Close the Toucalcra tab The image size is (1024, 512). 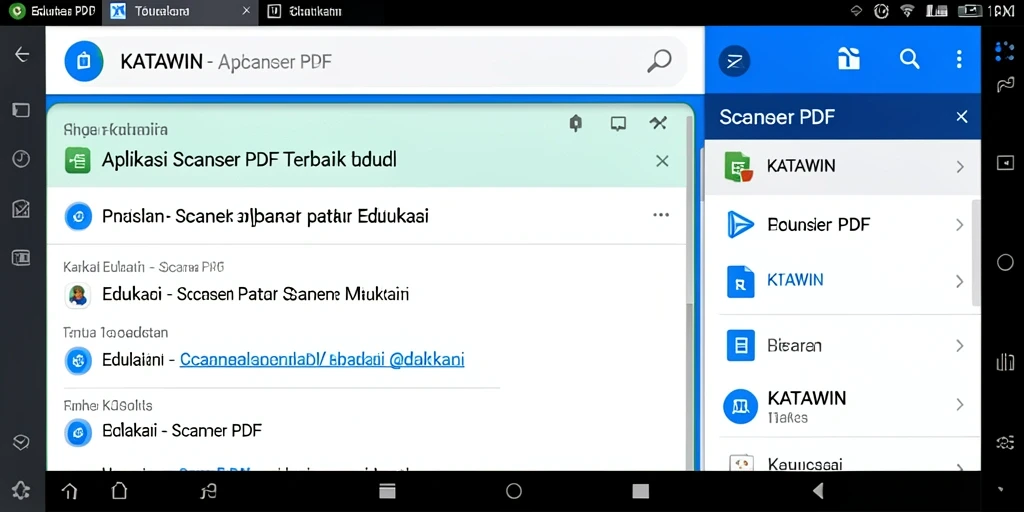click(246, 11)
